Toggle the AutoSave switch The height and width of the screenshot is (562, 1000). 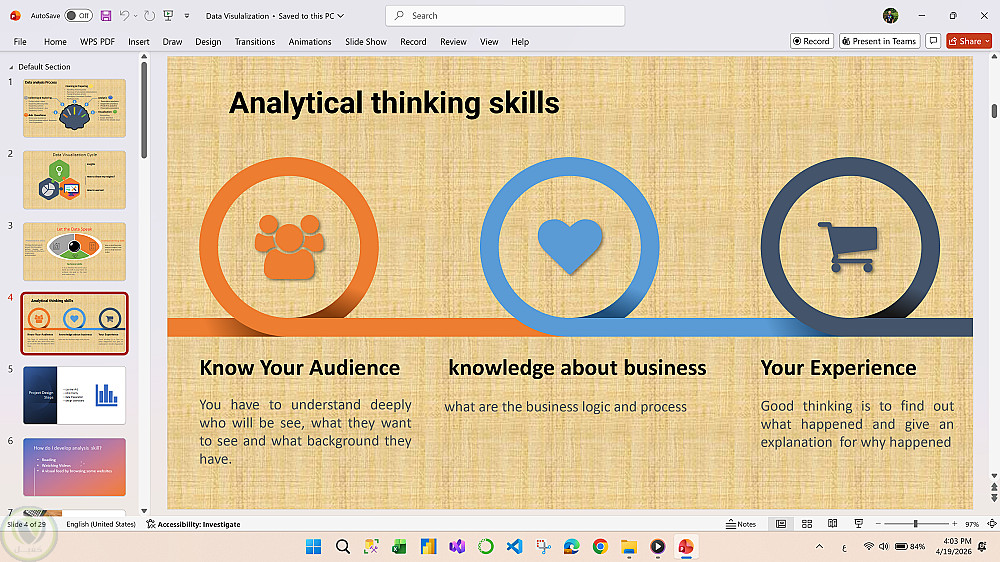pos(78,15)
